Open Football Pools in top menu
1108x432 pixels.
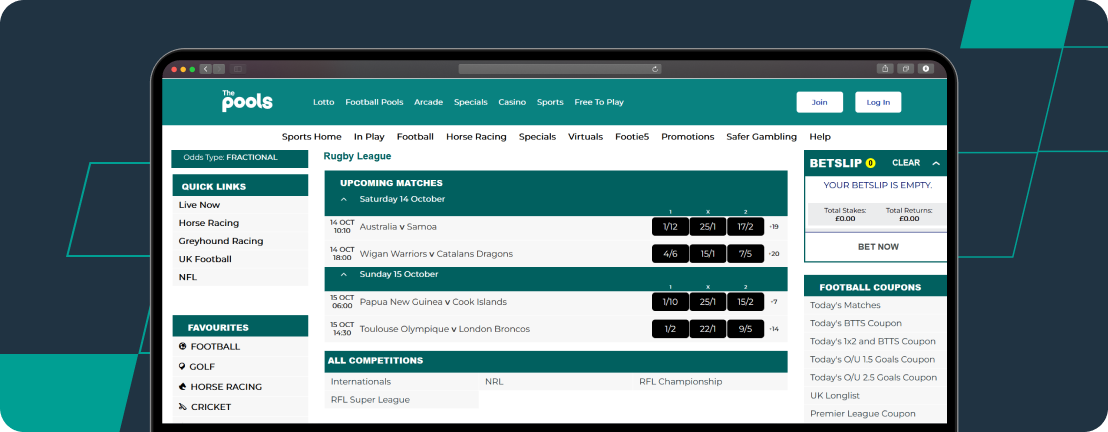(374, 102)
